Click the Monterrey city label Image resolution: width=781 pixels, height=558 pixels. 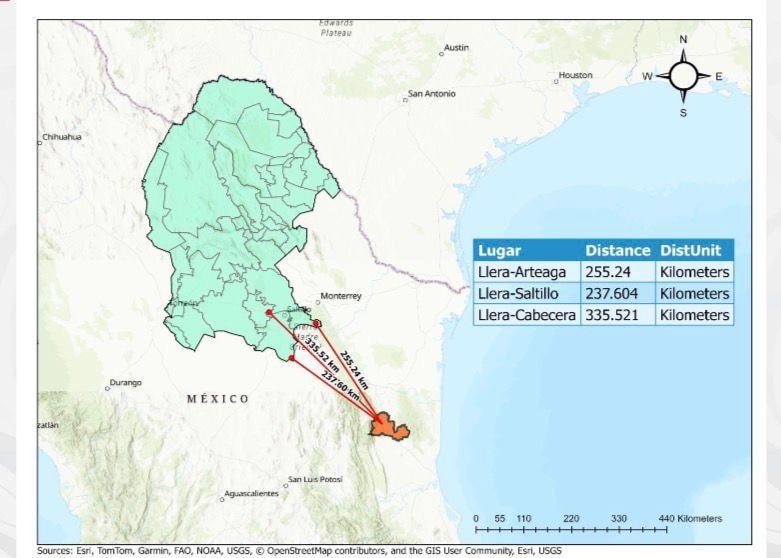(x=341, y=297)
